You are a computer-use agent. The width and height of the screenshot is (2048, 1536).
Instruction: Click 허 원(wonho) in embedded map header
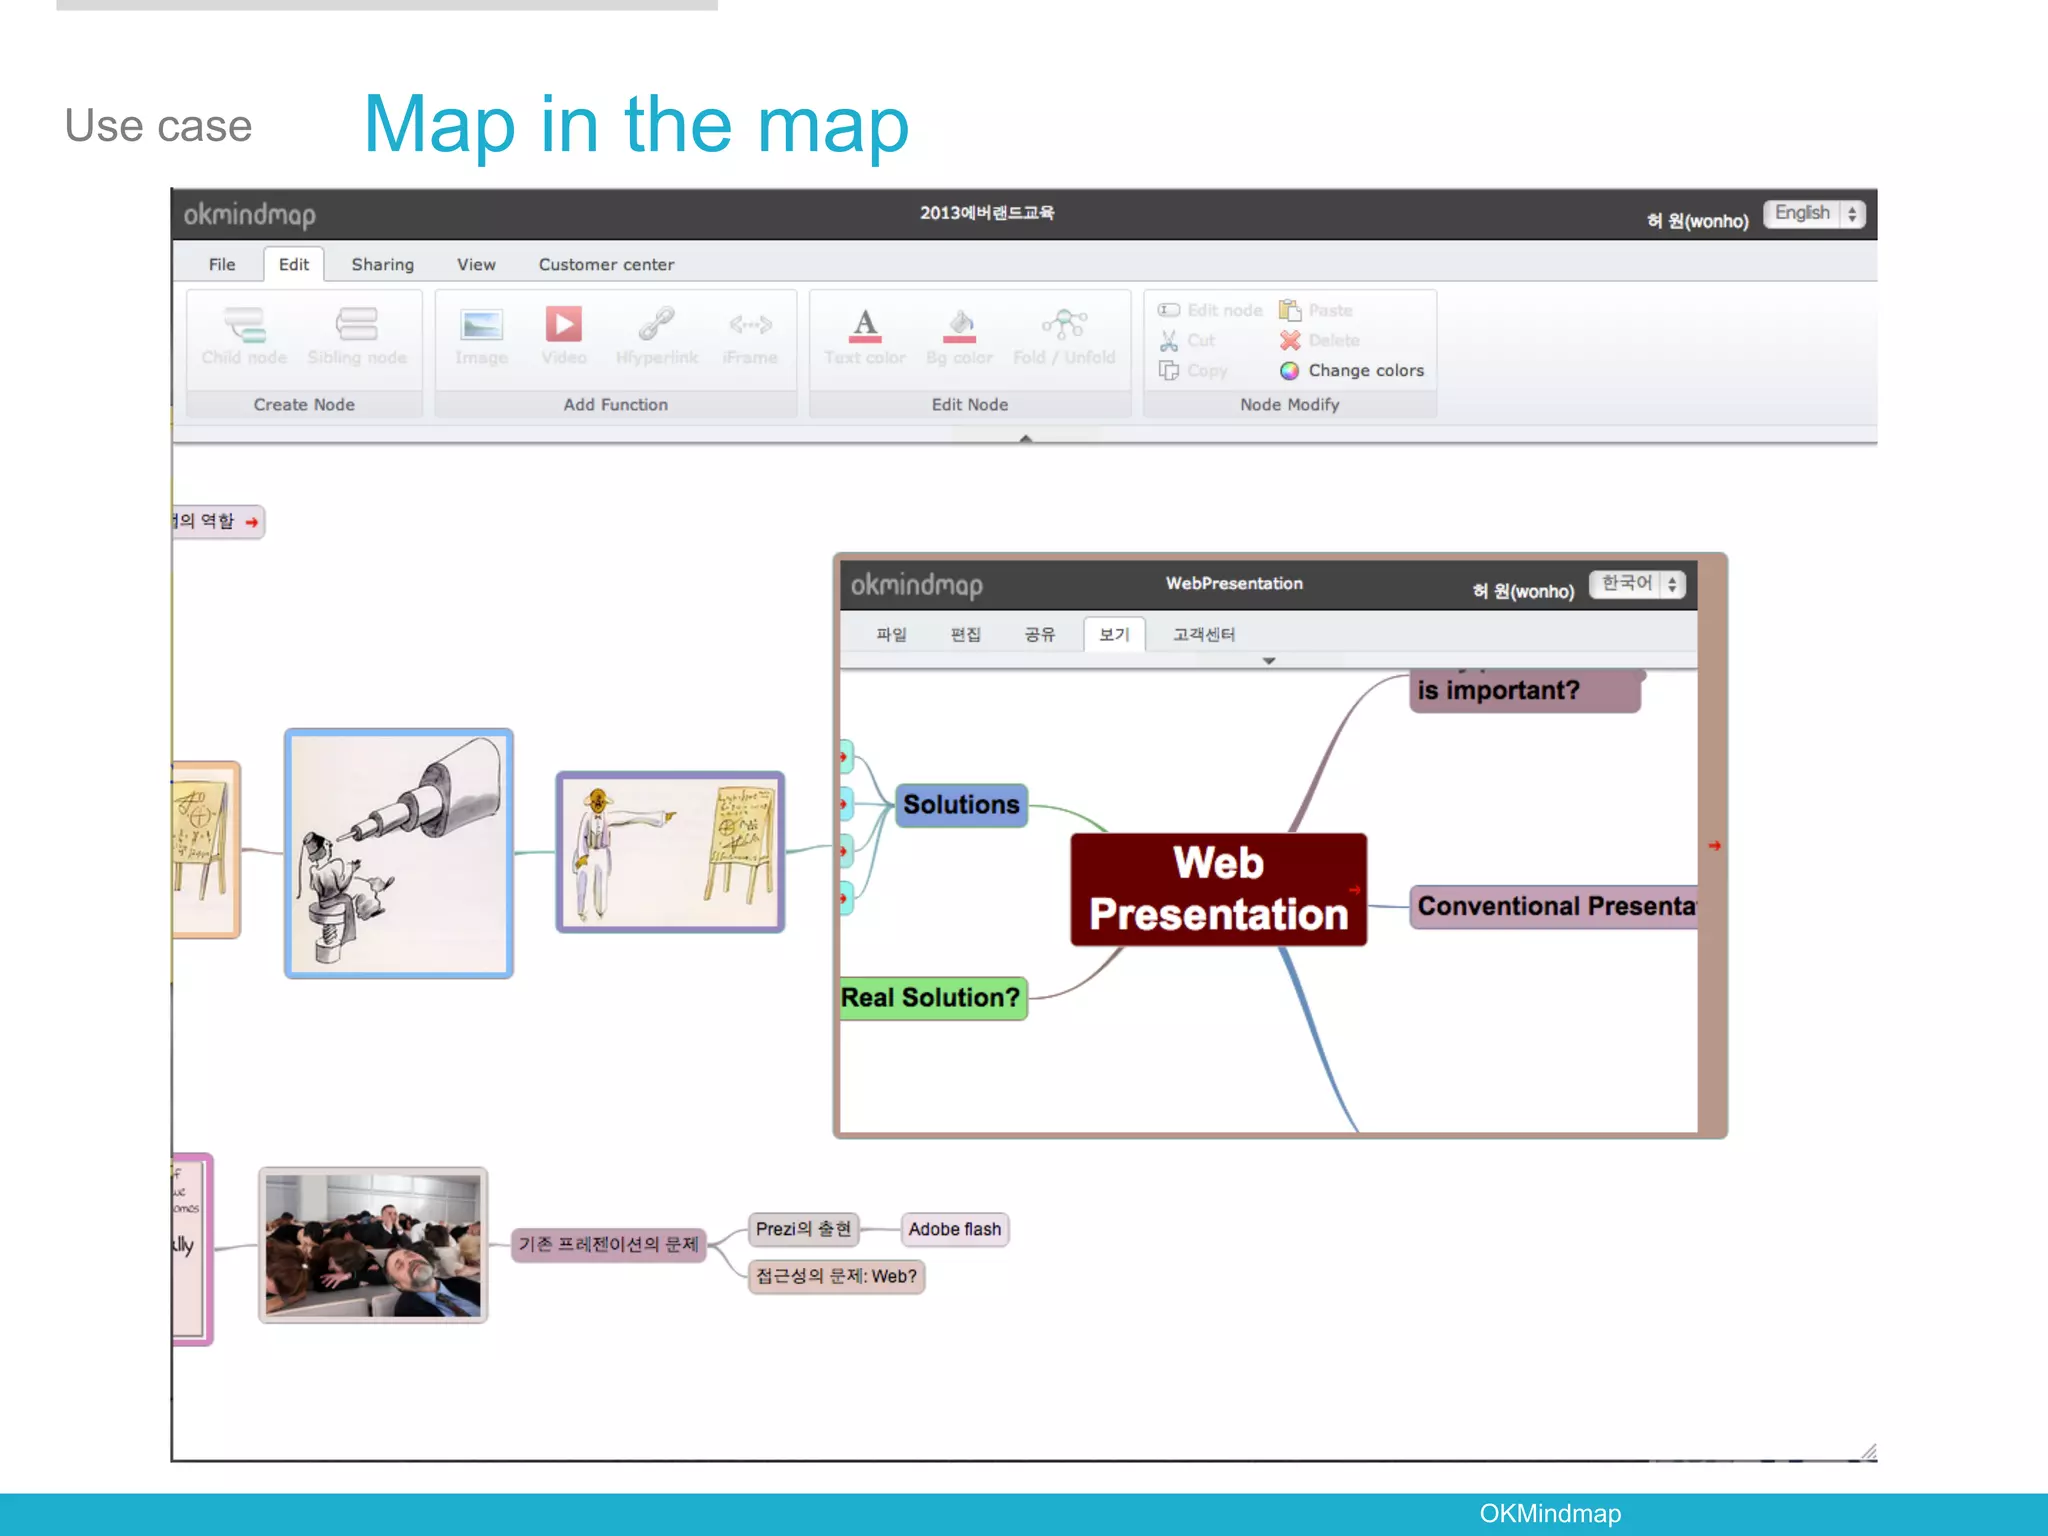coord(1523,591)
